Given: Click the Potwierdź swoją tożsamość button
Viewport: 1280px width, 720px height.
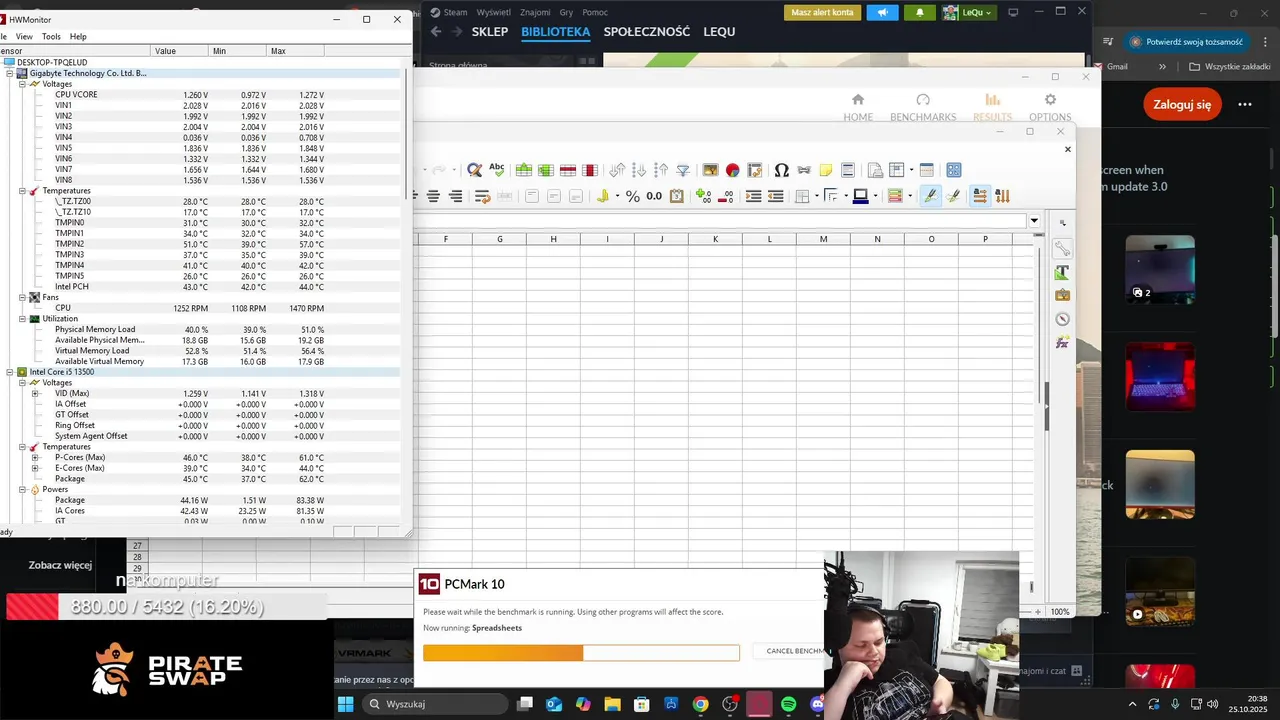Looking at the screenshot, I should coord(1187,42).
